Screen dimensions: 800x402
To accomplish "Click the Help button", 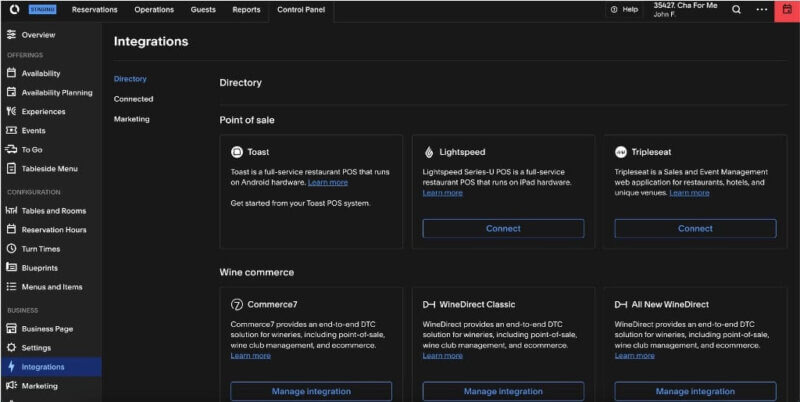I will tap(624, 9).
